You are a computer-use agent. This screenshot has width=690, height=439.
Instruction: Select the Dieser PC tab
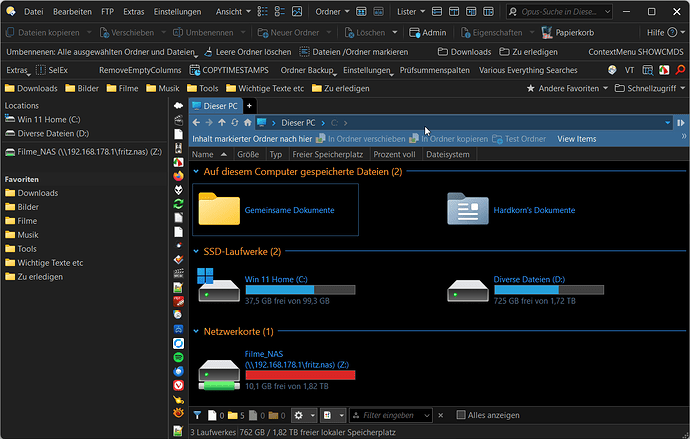pos(215,106)
